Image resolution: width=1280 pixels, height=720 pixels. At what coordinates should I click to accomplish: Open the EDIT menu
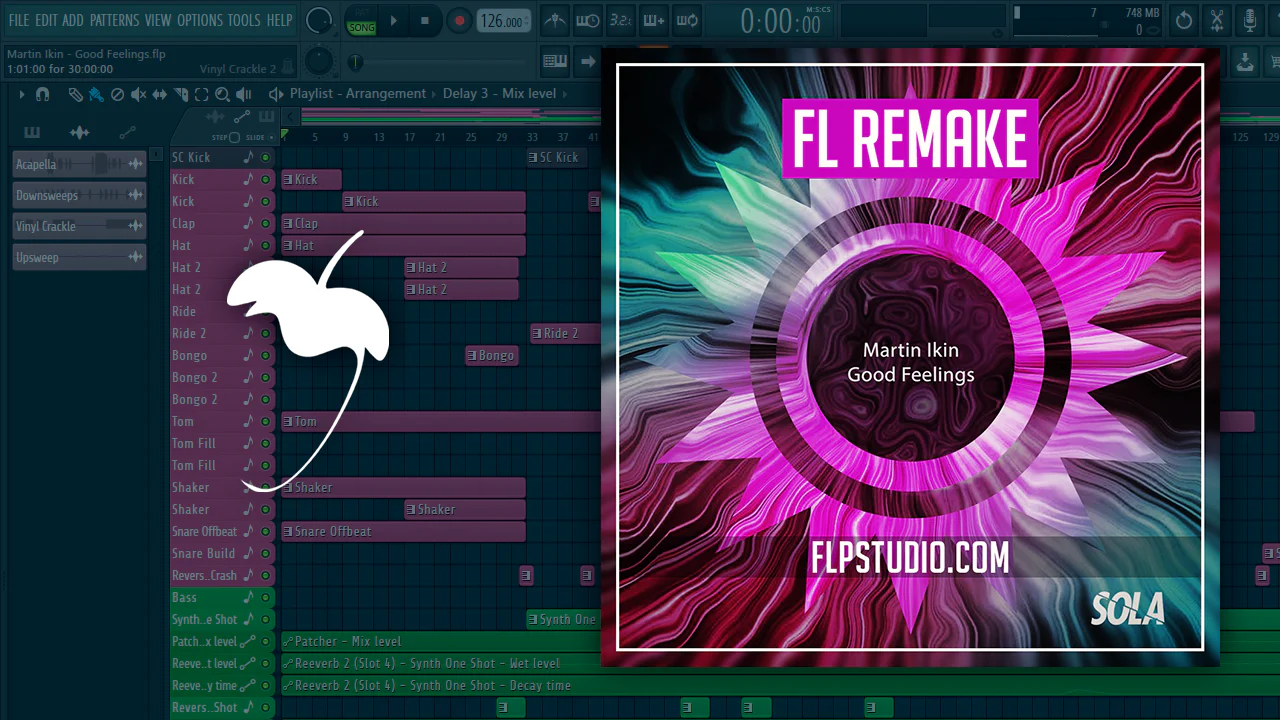coord(46,20)
